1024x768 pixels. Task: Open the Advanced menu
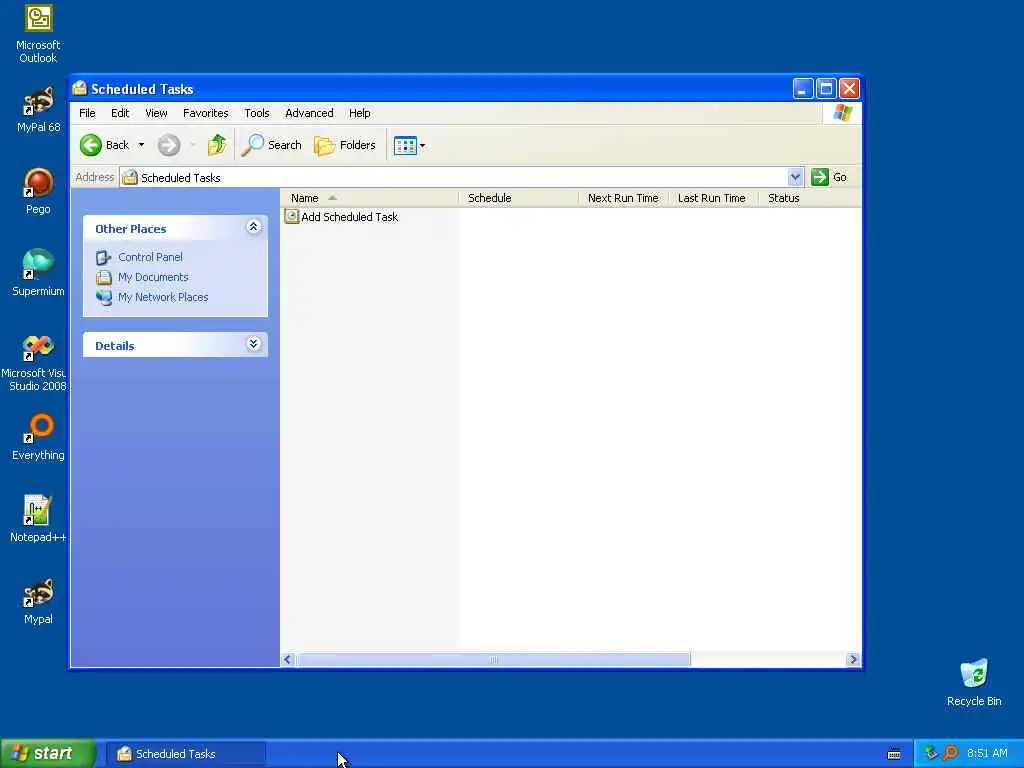[310, 113]
